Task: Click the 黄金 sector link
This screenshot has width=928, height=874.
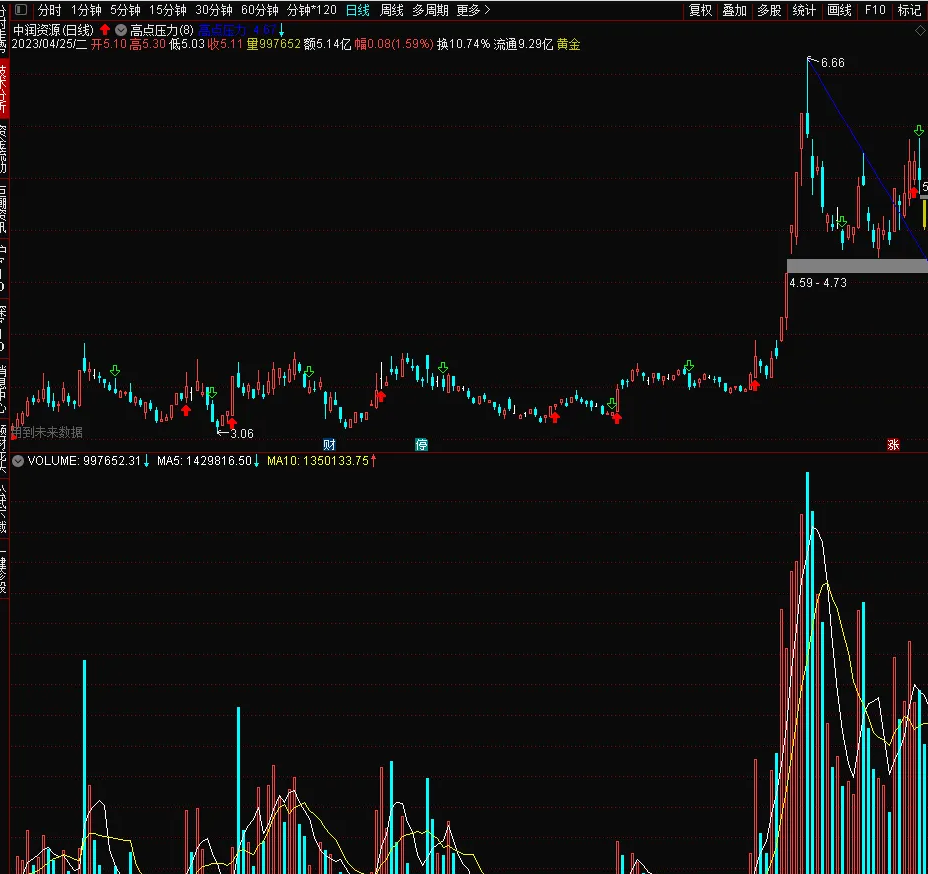Action: pyautogui.click(x=568, y=44)
